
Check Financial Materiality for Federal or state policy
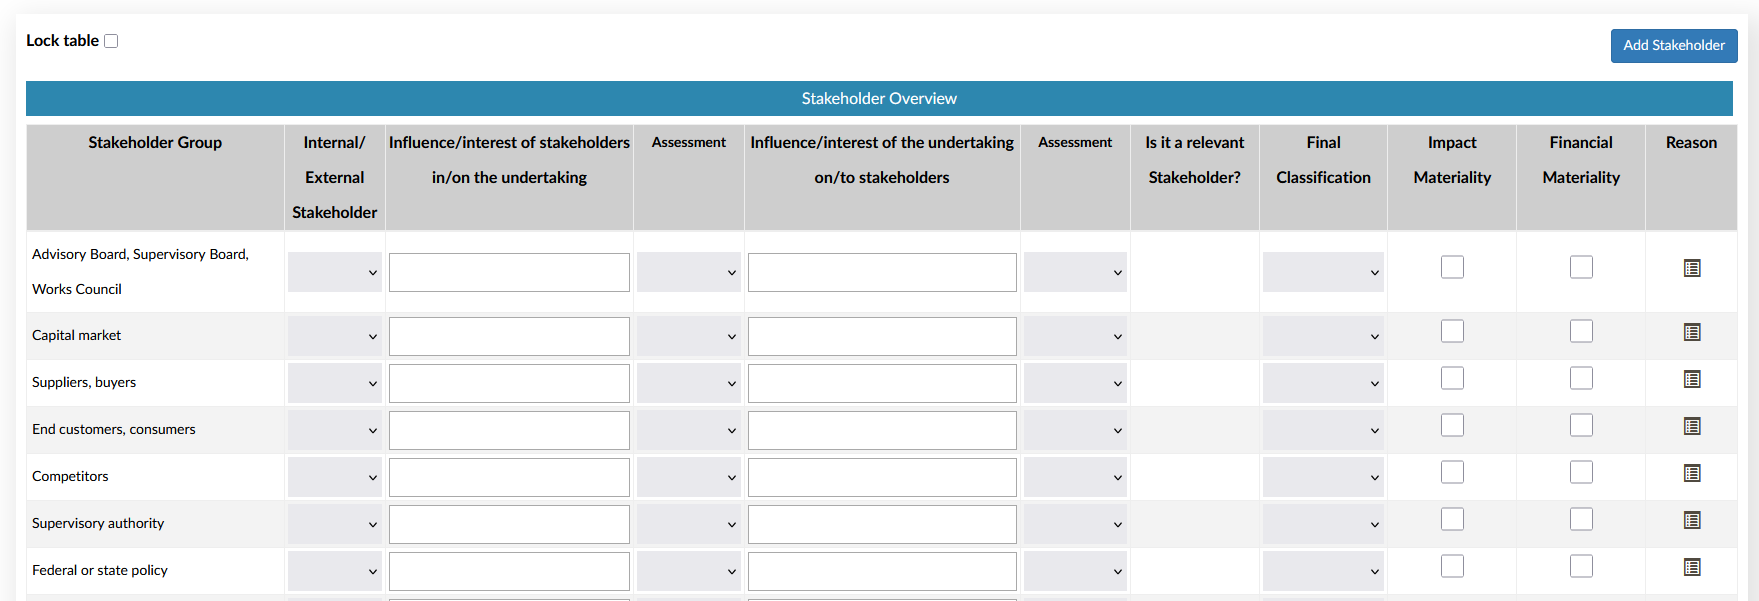tap(1581, 566)
